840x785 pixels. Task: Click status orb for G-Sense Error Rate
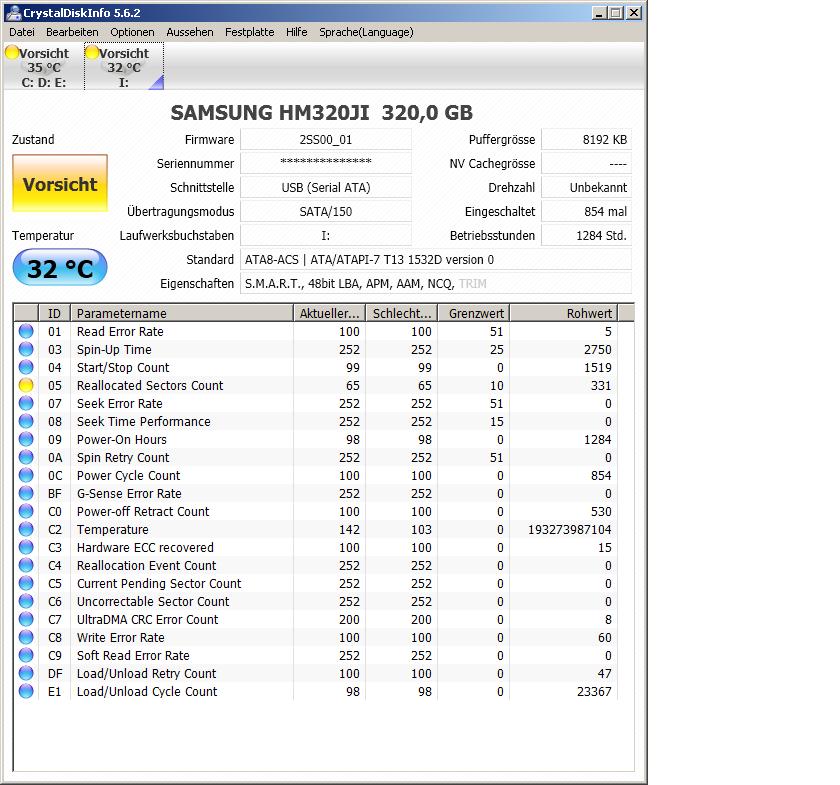tap(26, 493)
